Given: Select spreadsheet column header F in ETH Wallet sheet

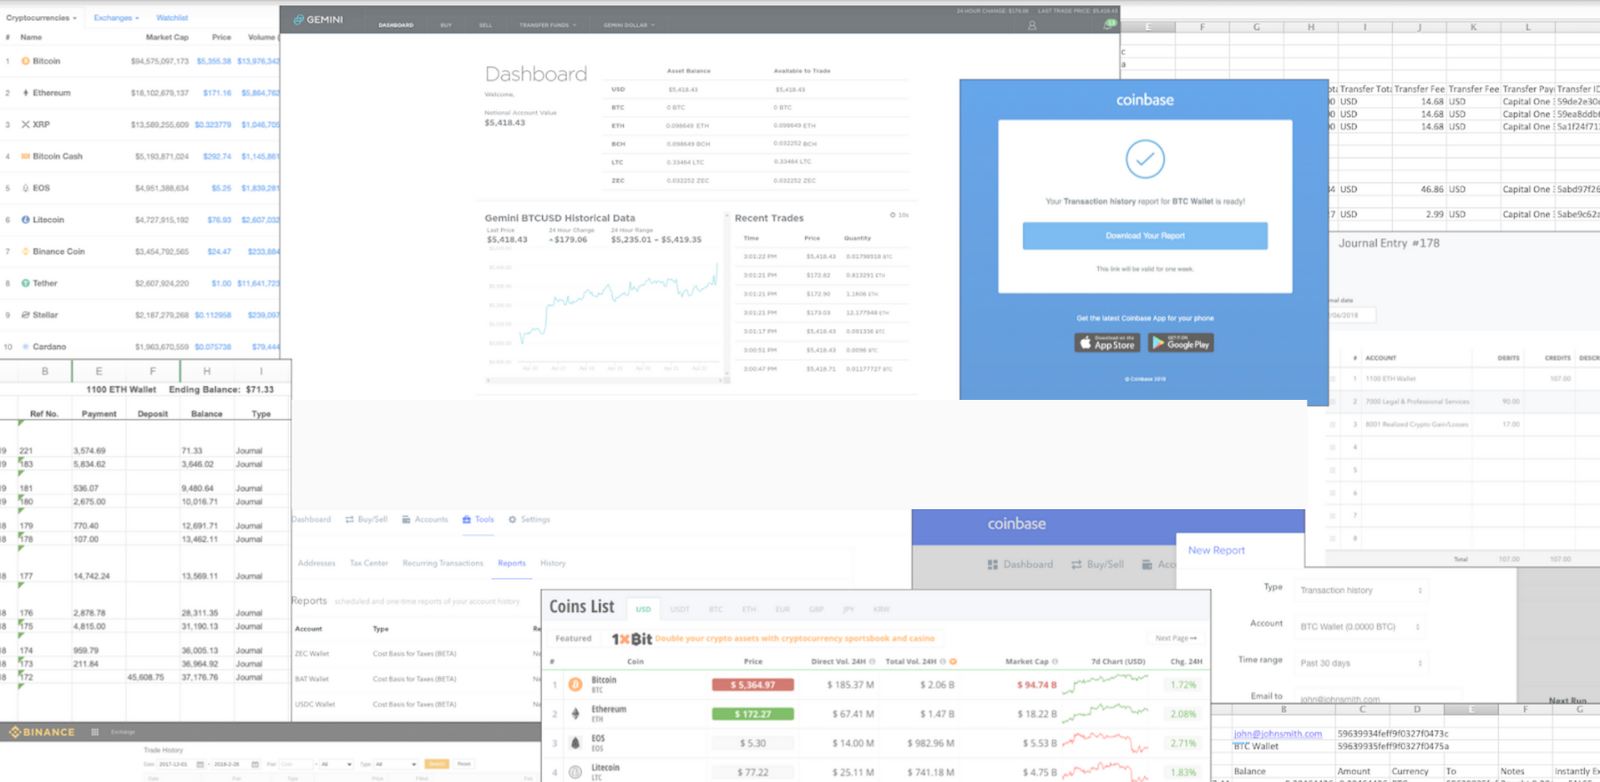Looking at the screenshot, I should (152, 371).
